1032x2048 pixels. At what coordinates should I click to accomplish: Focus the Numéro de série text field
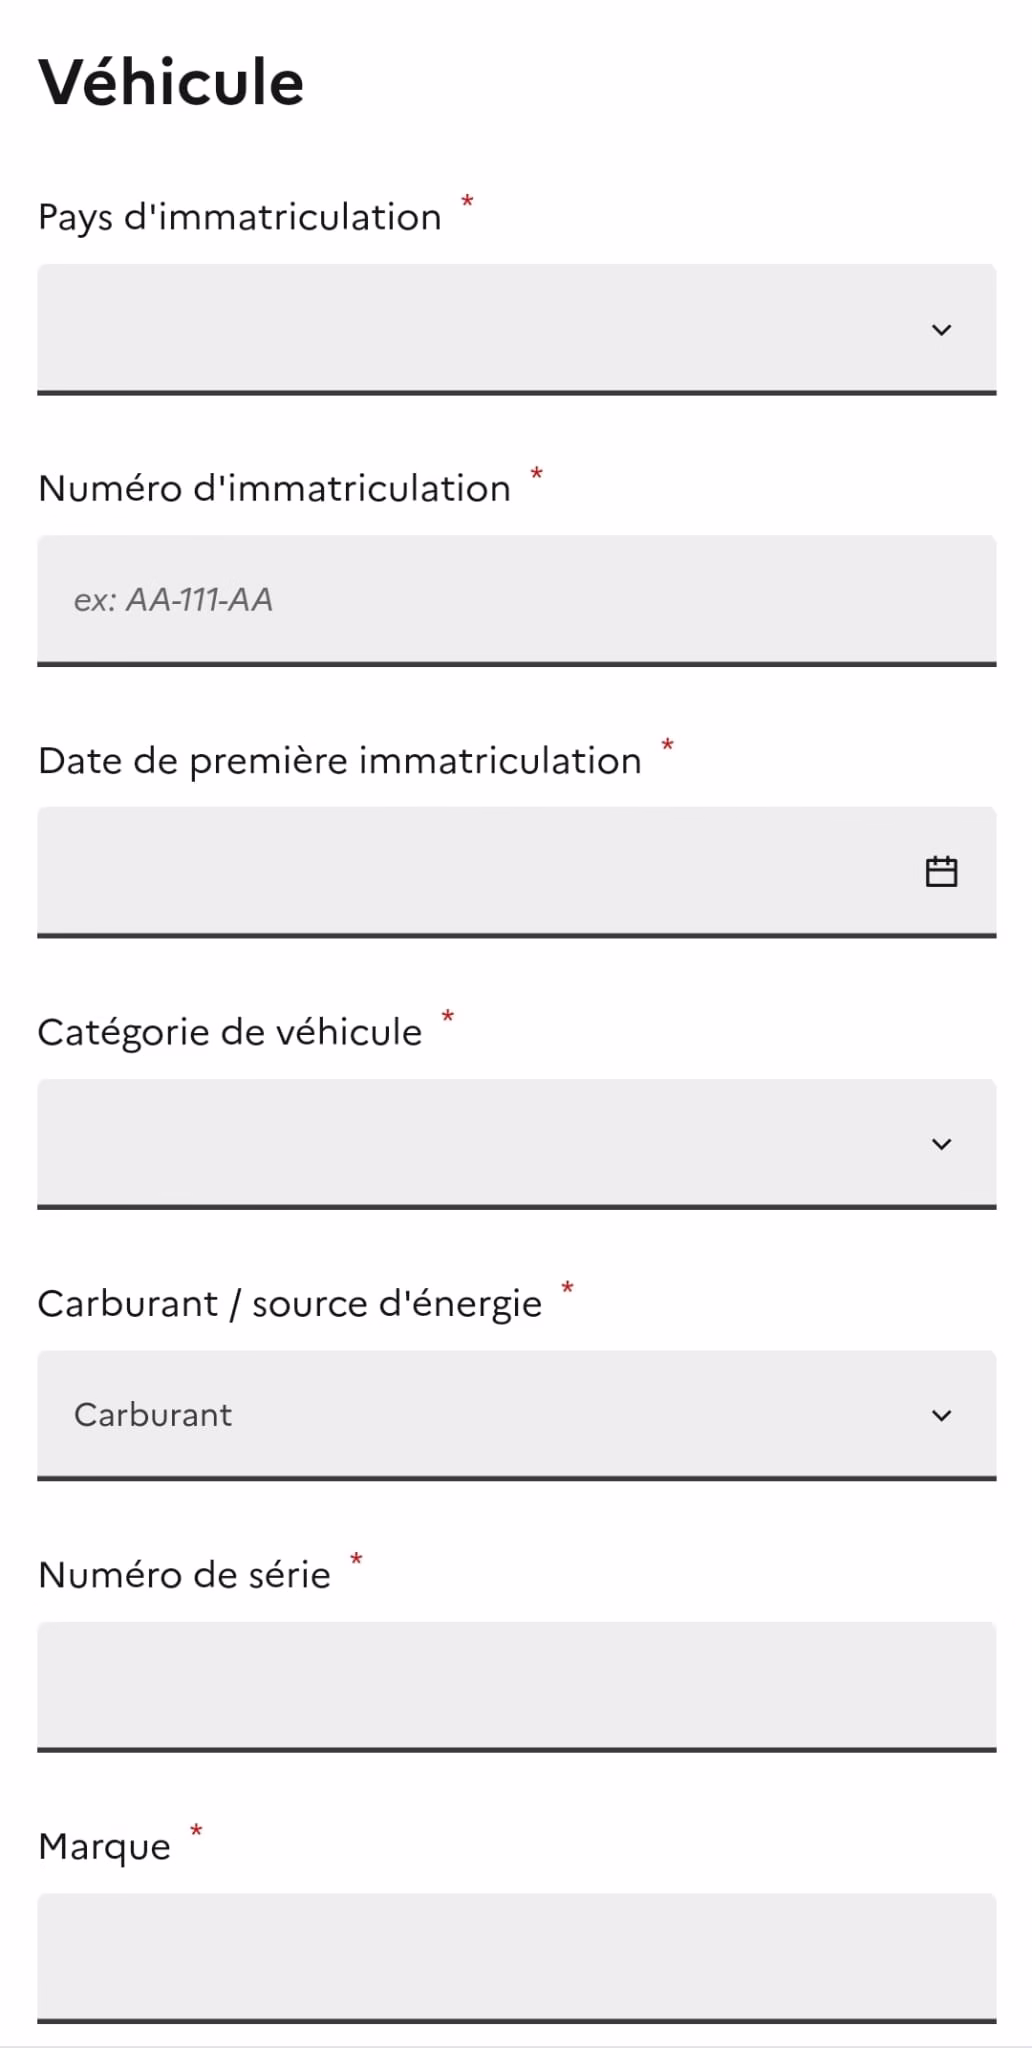(x=517, y=1686)
